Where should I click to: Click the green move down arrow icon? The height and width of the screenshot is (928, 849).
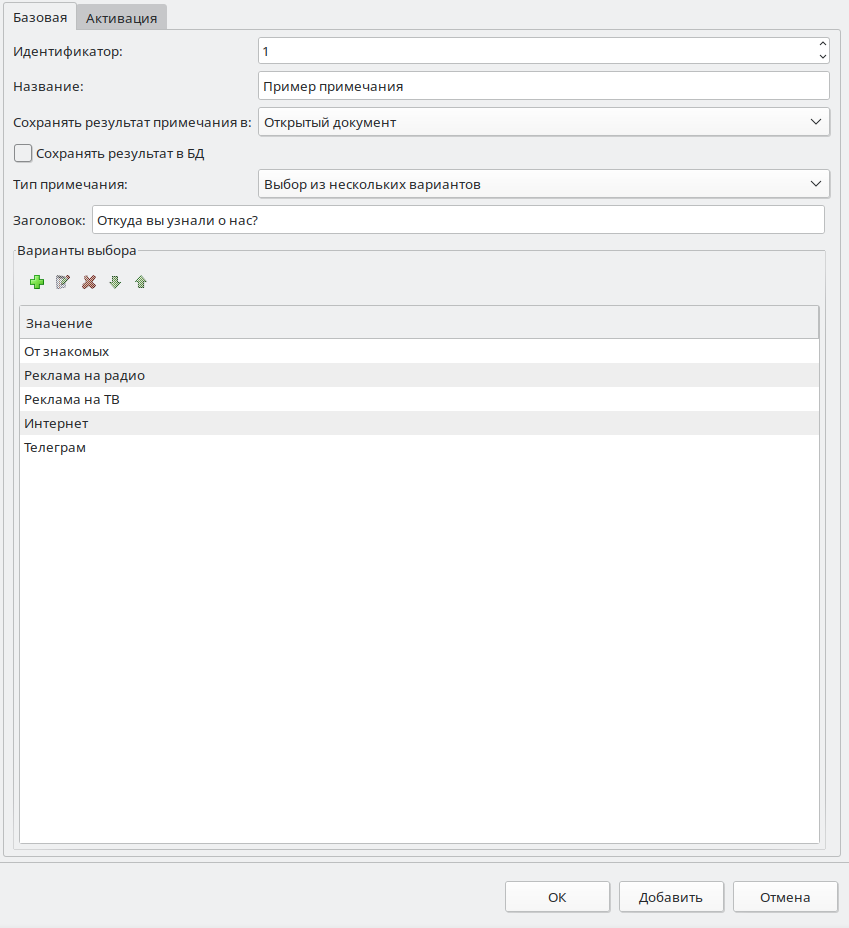[x=115, y=283]
